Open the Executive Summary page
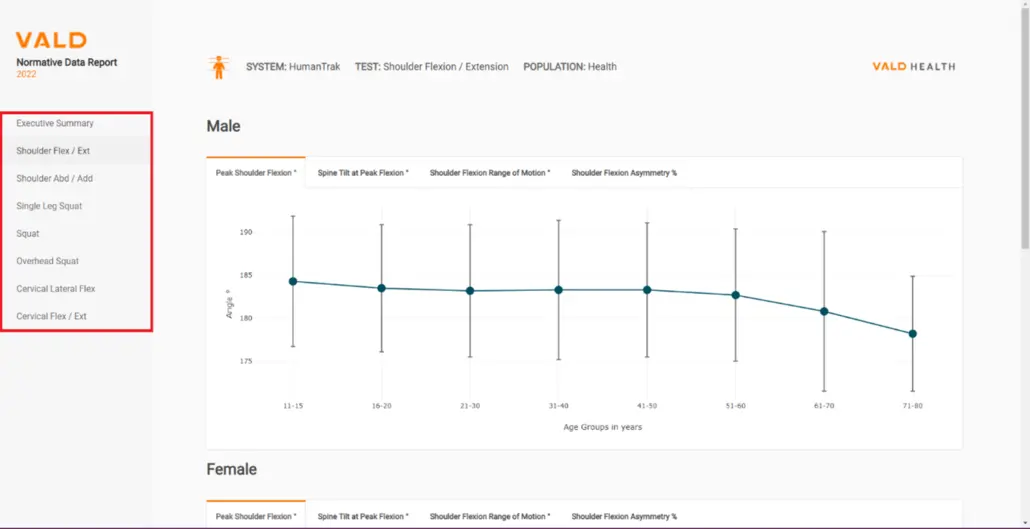The height and width of the screenshot is (529, 1030). [55, 123]
